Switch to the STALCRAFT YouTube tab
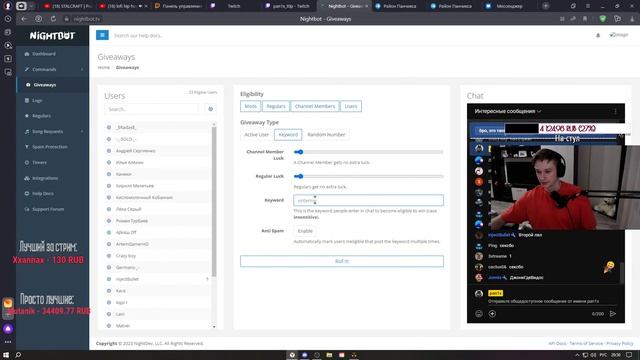This screenshot has height=360, width=640. (68, 6)
